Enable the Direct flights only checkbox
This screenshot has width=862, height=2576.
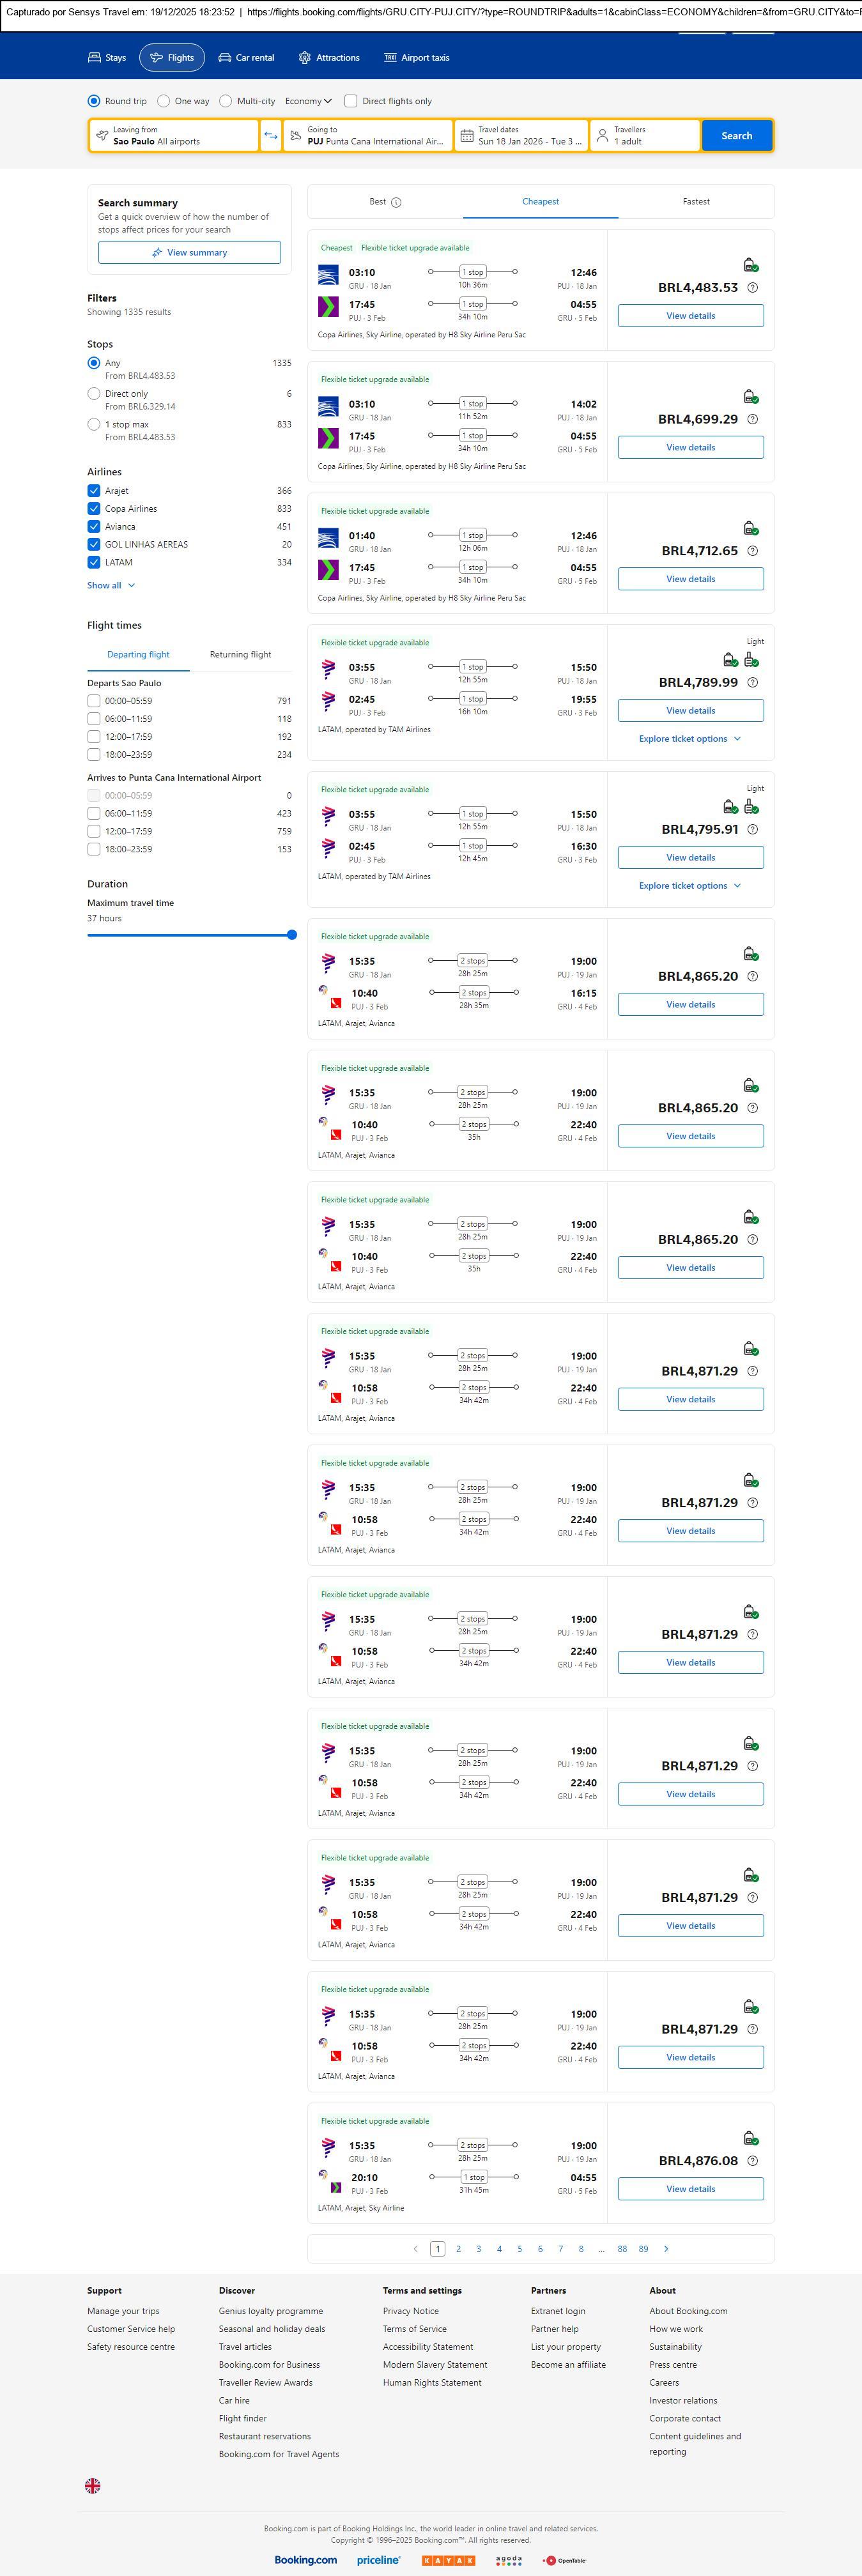[351, 101]
